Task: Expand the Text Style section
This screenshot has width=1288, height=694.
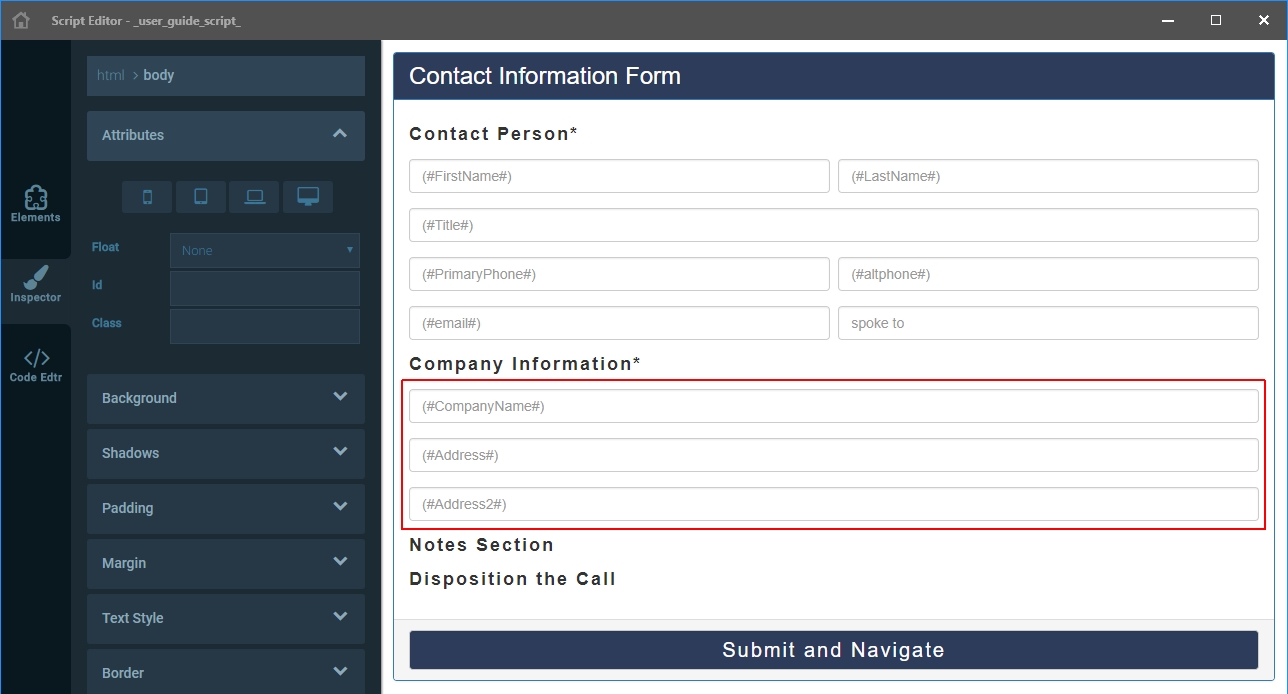Action: coord(226,618)
